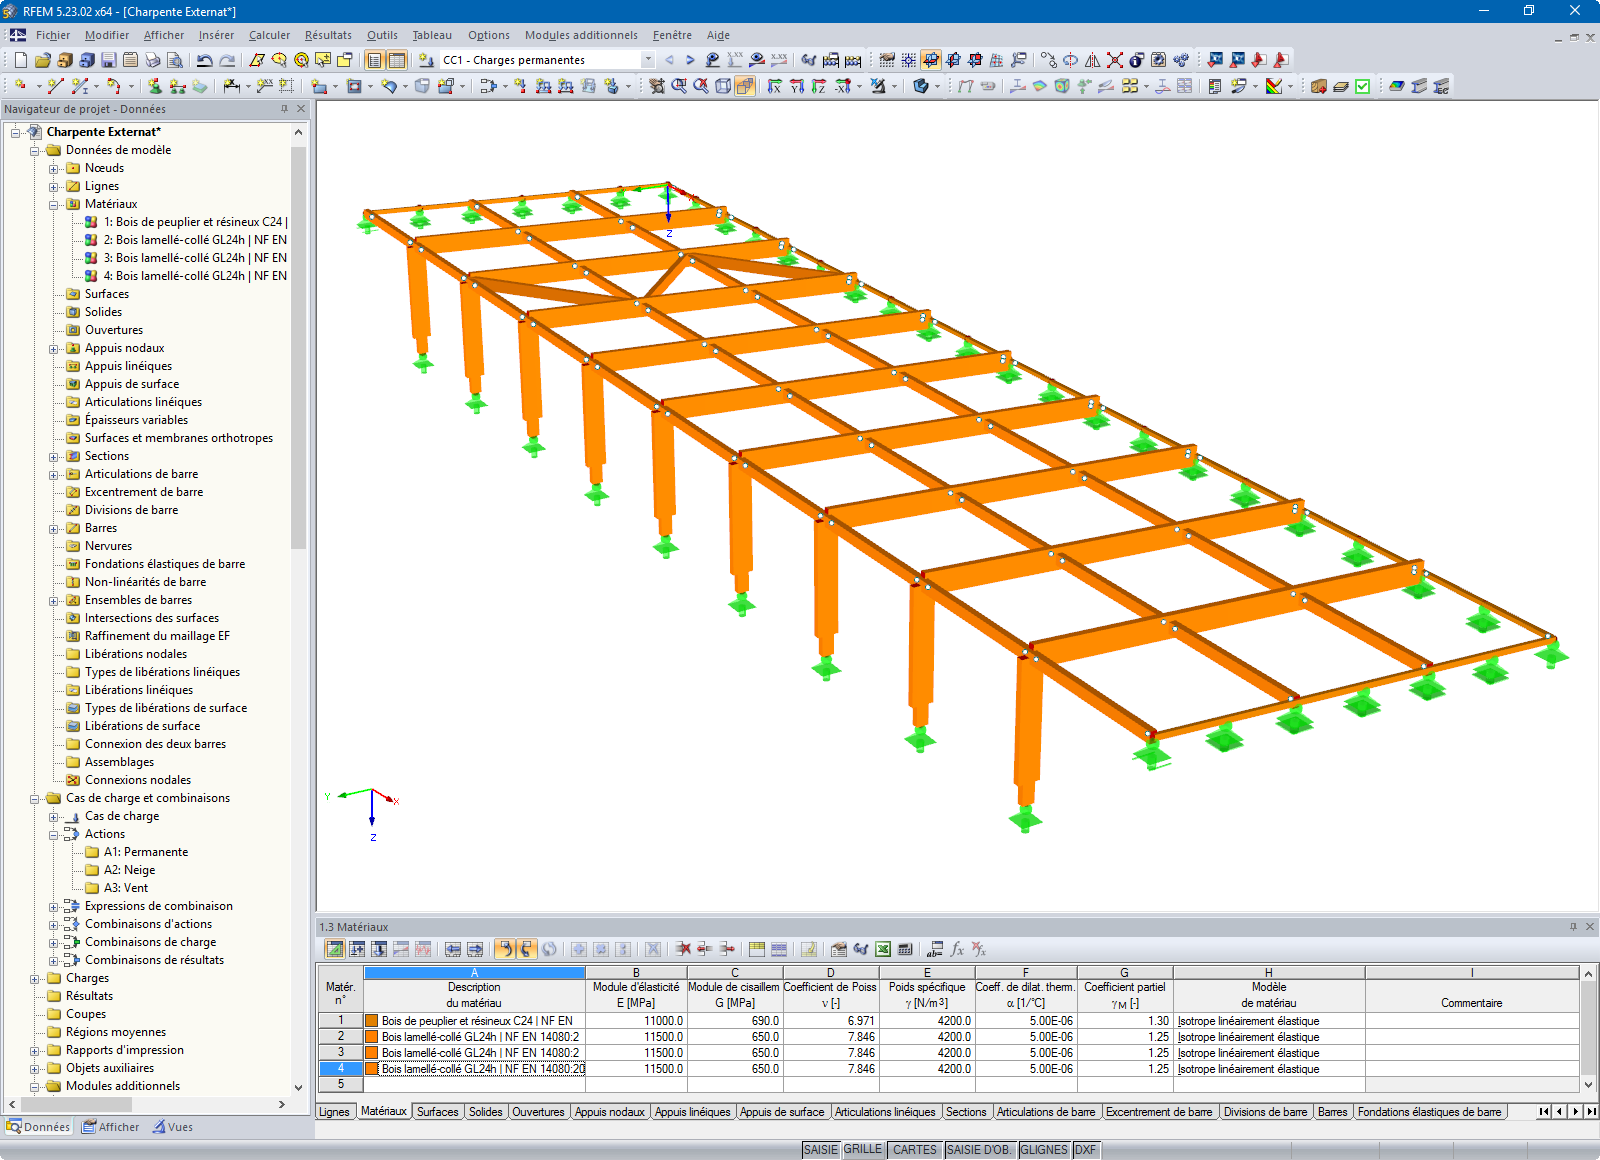
Task: Toggle the project navigator panel button
Action: coord(374,60)
